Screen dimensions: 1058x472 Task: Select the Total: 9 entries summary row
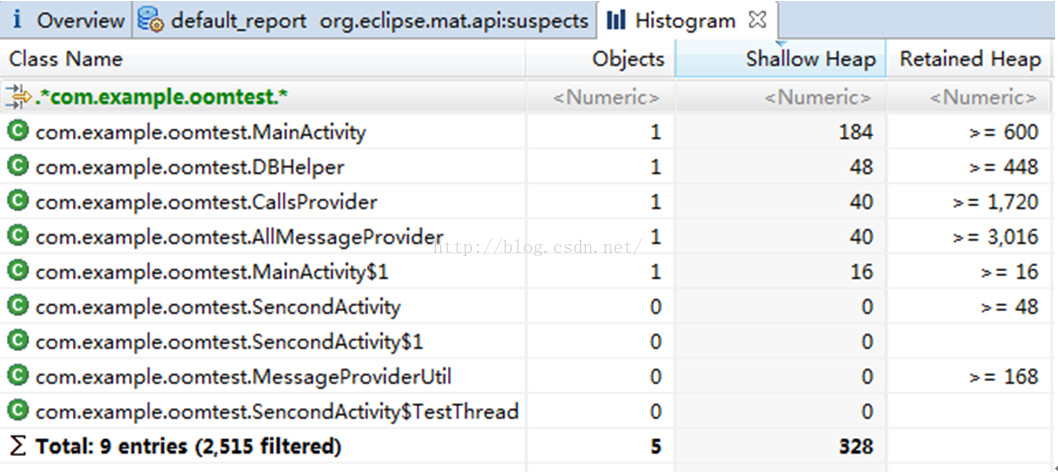188,446
